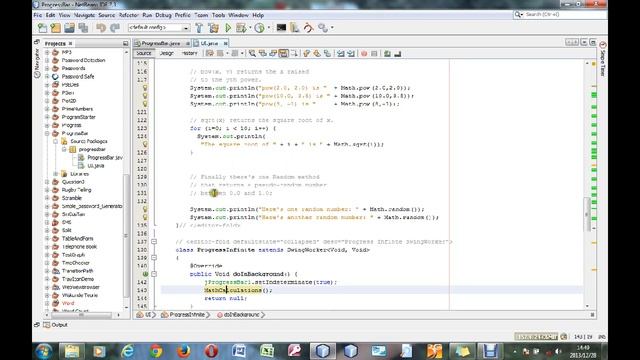Viewport: 640px width, 360px height.
Task: Click the Shift Line Right editor icon
Action: (x=351, y=53)
